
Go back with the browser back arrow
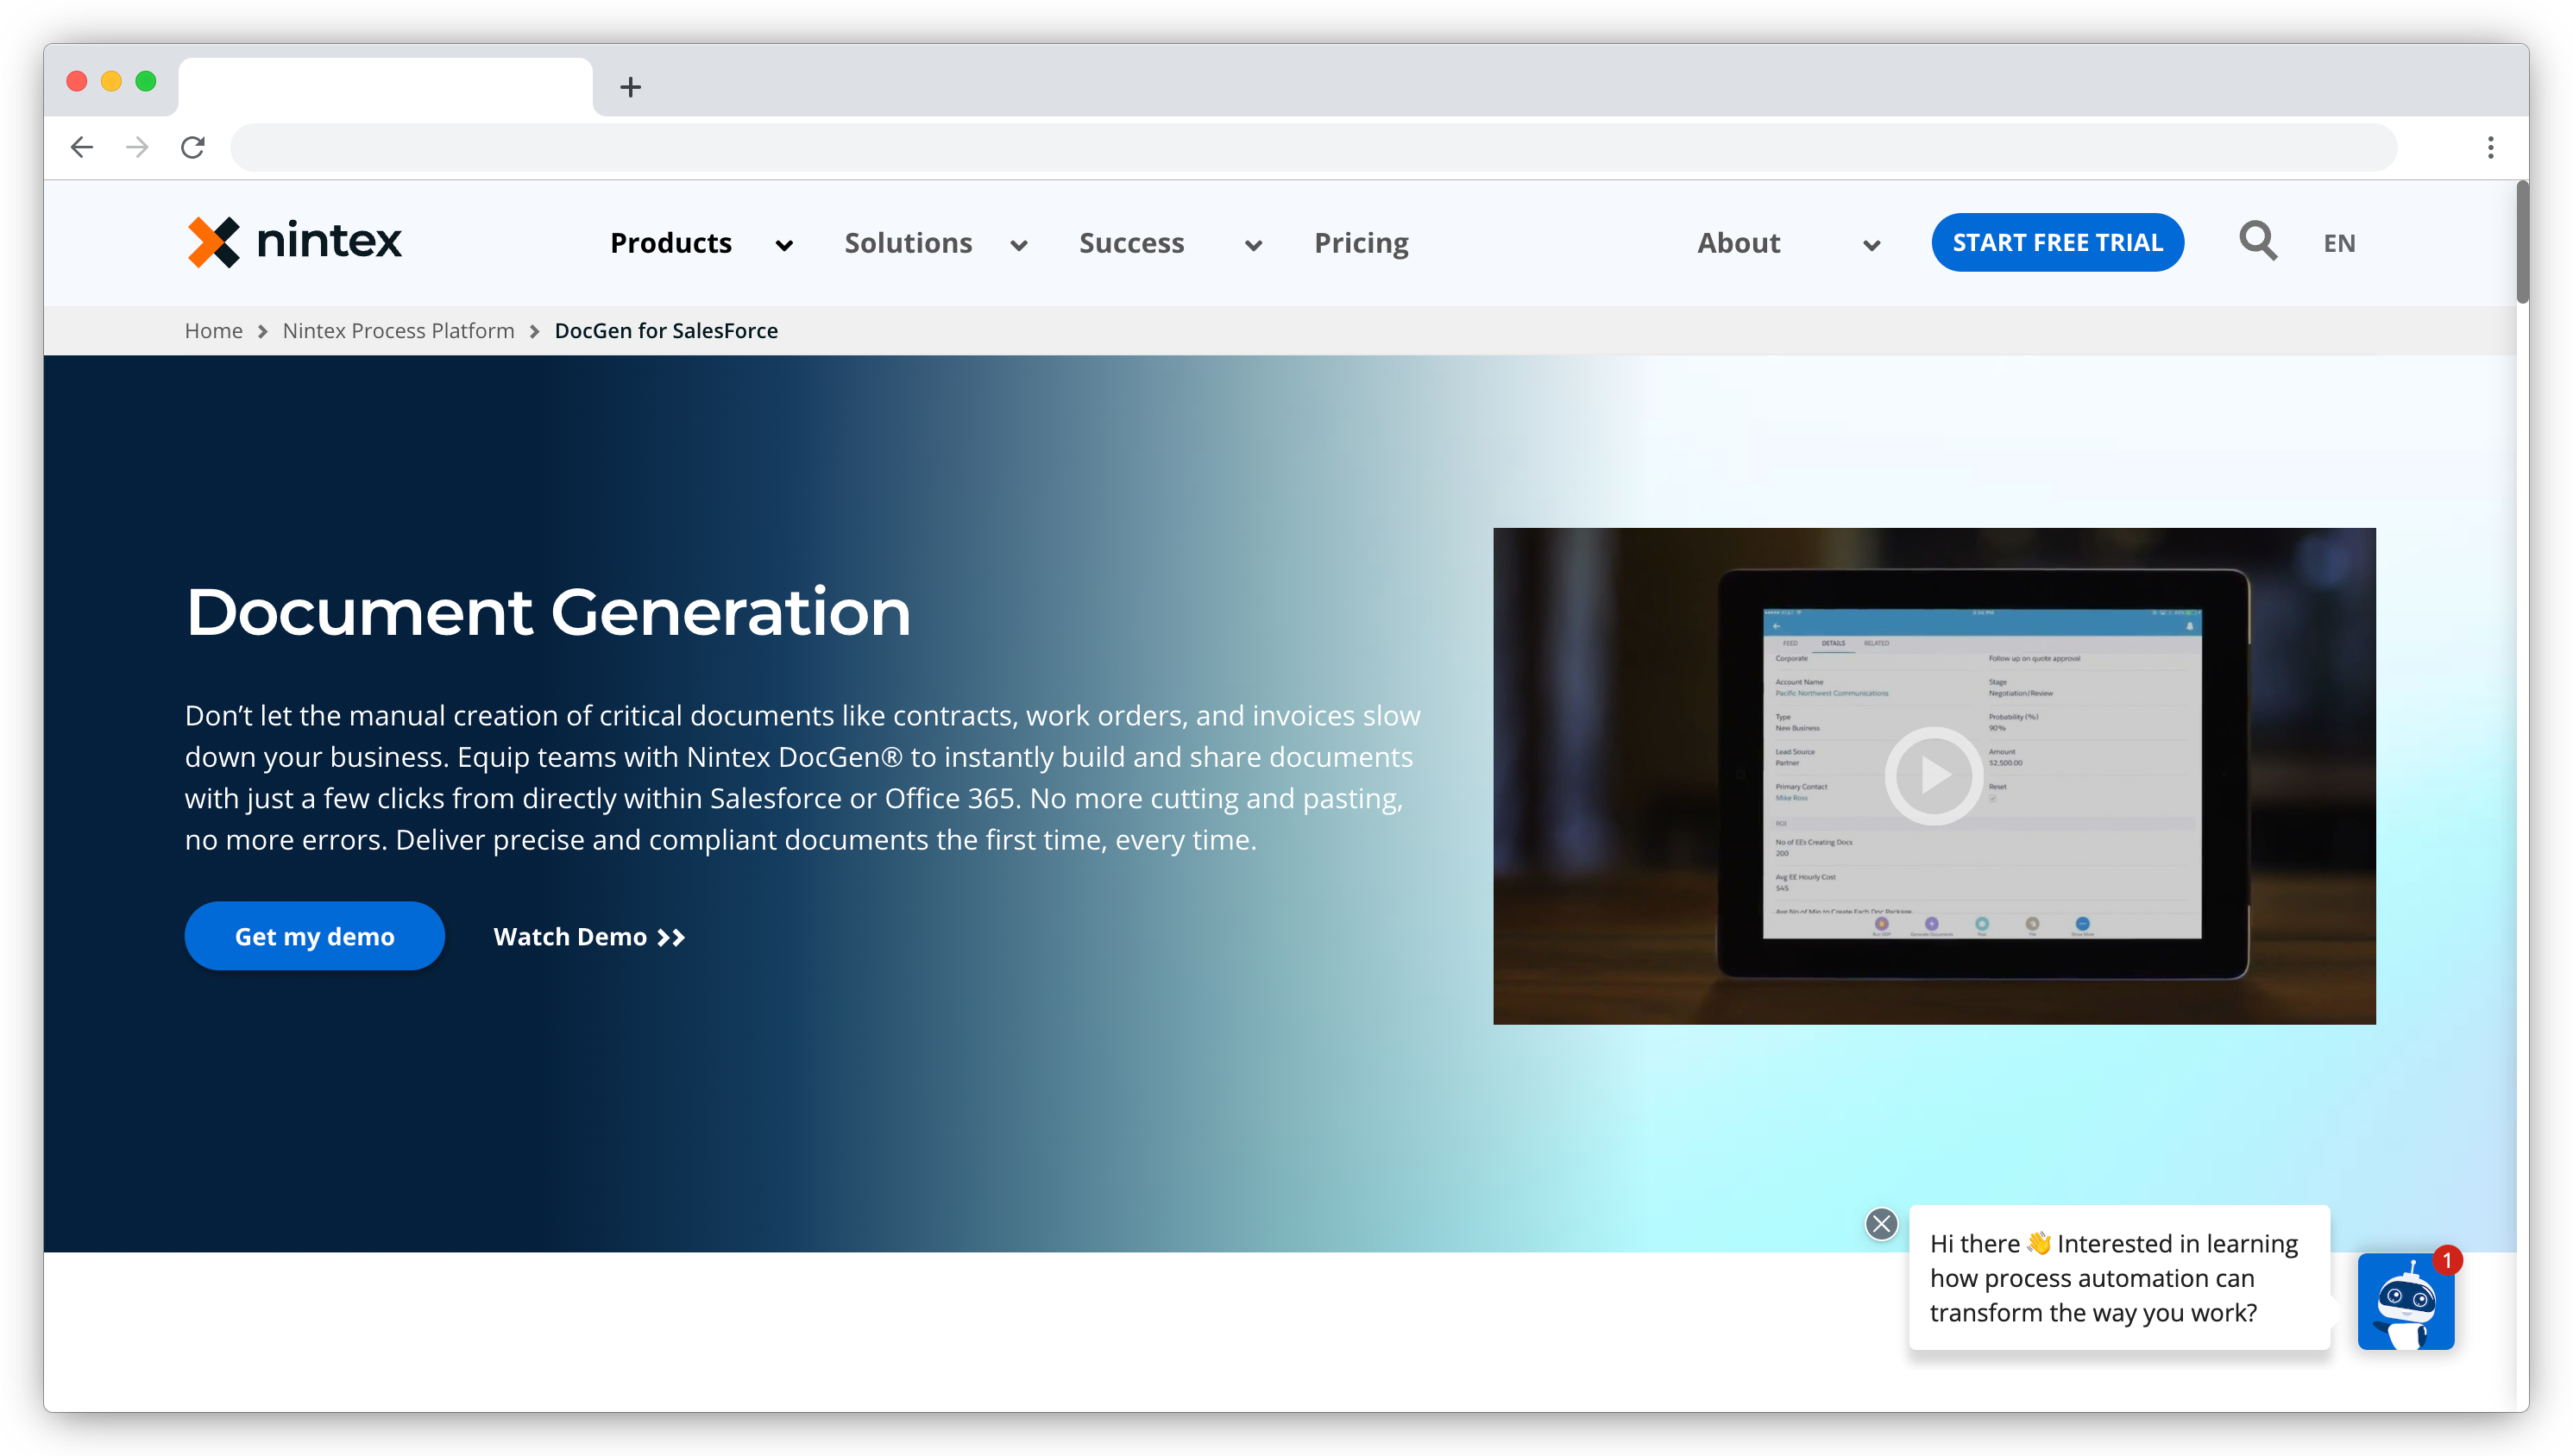(82, 148)
